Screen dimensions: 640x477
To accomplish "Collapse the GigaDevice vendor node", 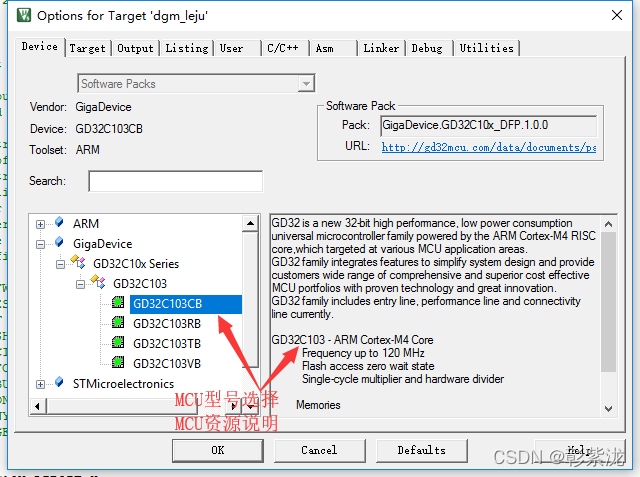I will point(40,244).
